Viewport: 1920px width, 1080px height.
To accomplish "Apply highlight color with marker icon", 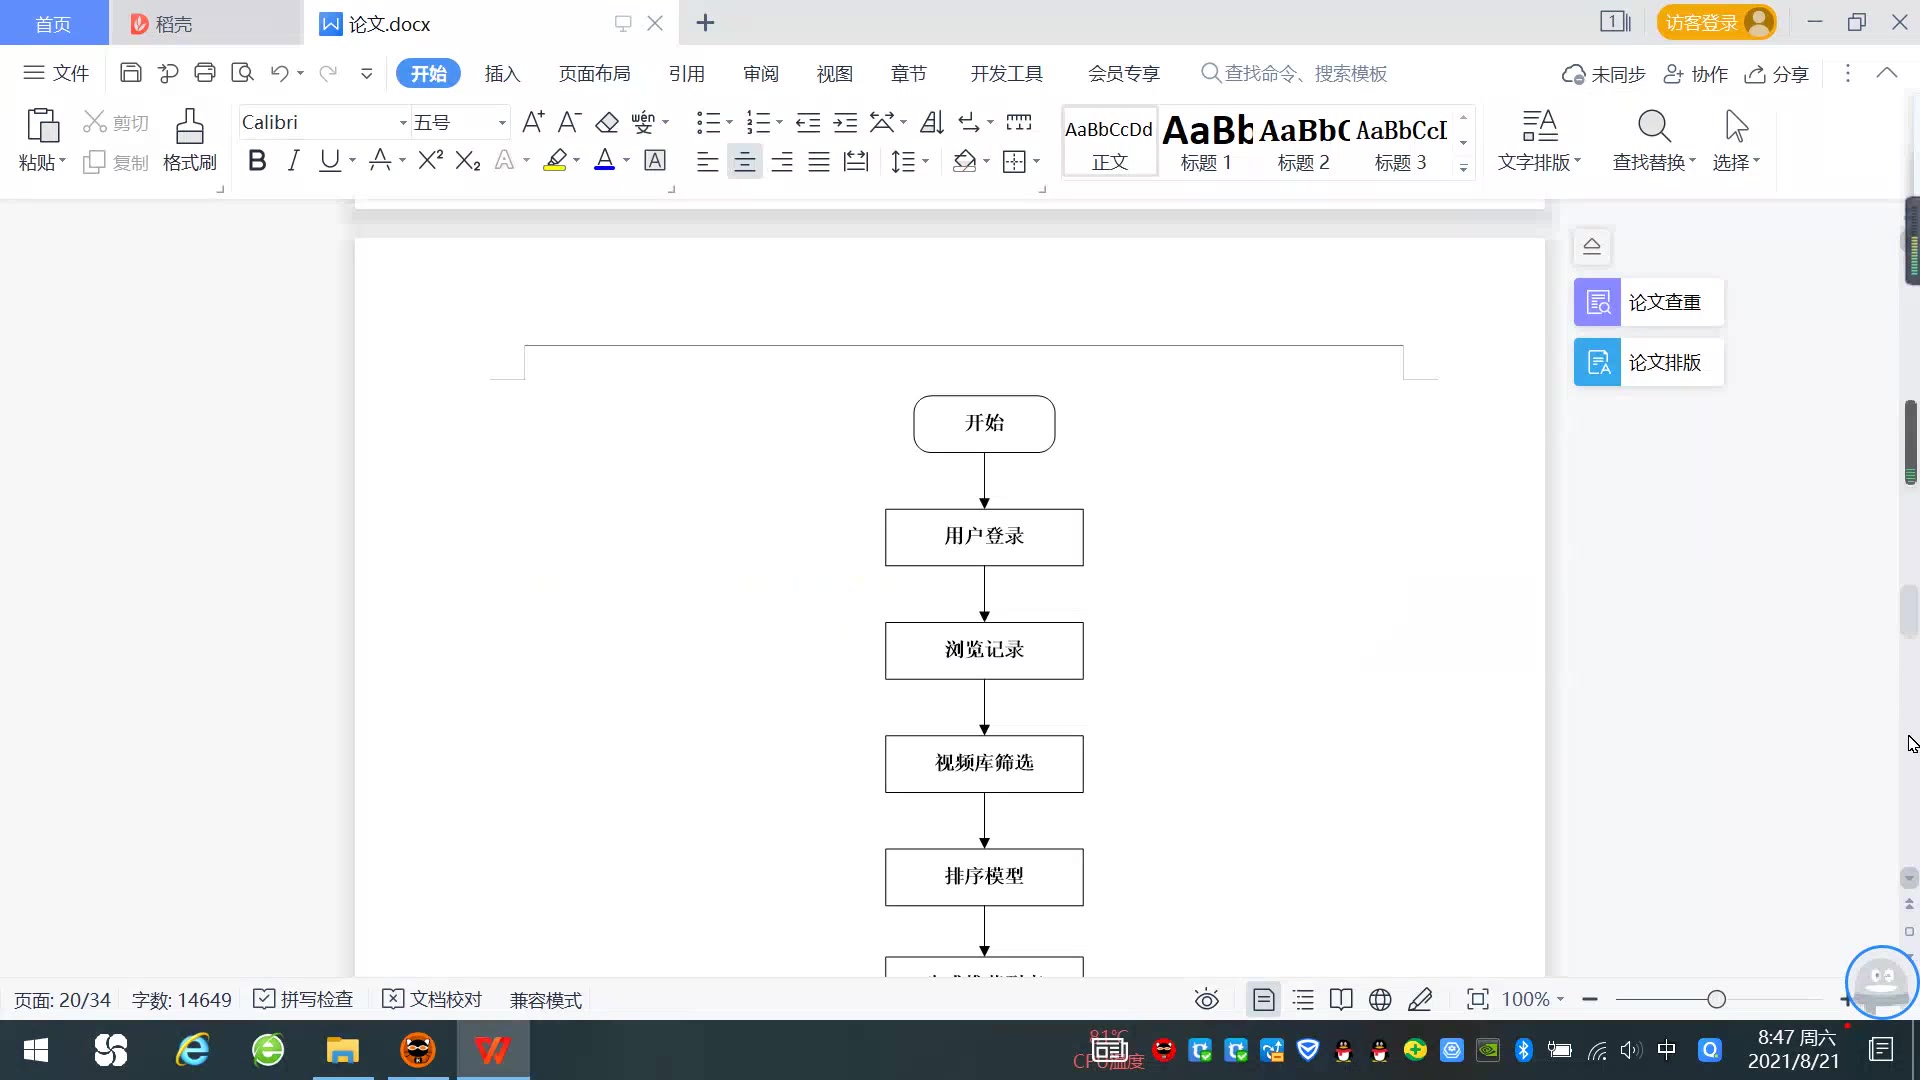I will coord(555,160).
